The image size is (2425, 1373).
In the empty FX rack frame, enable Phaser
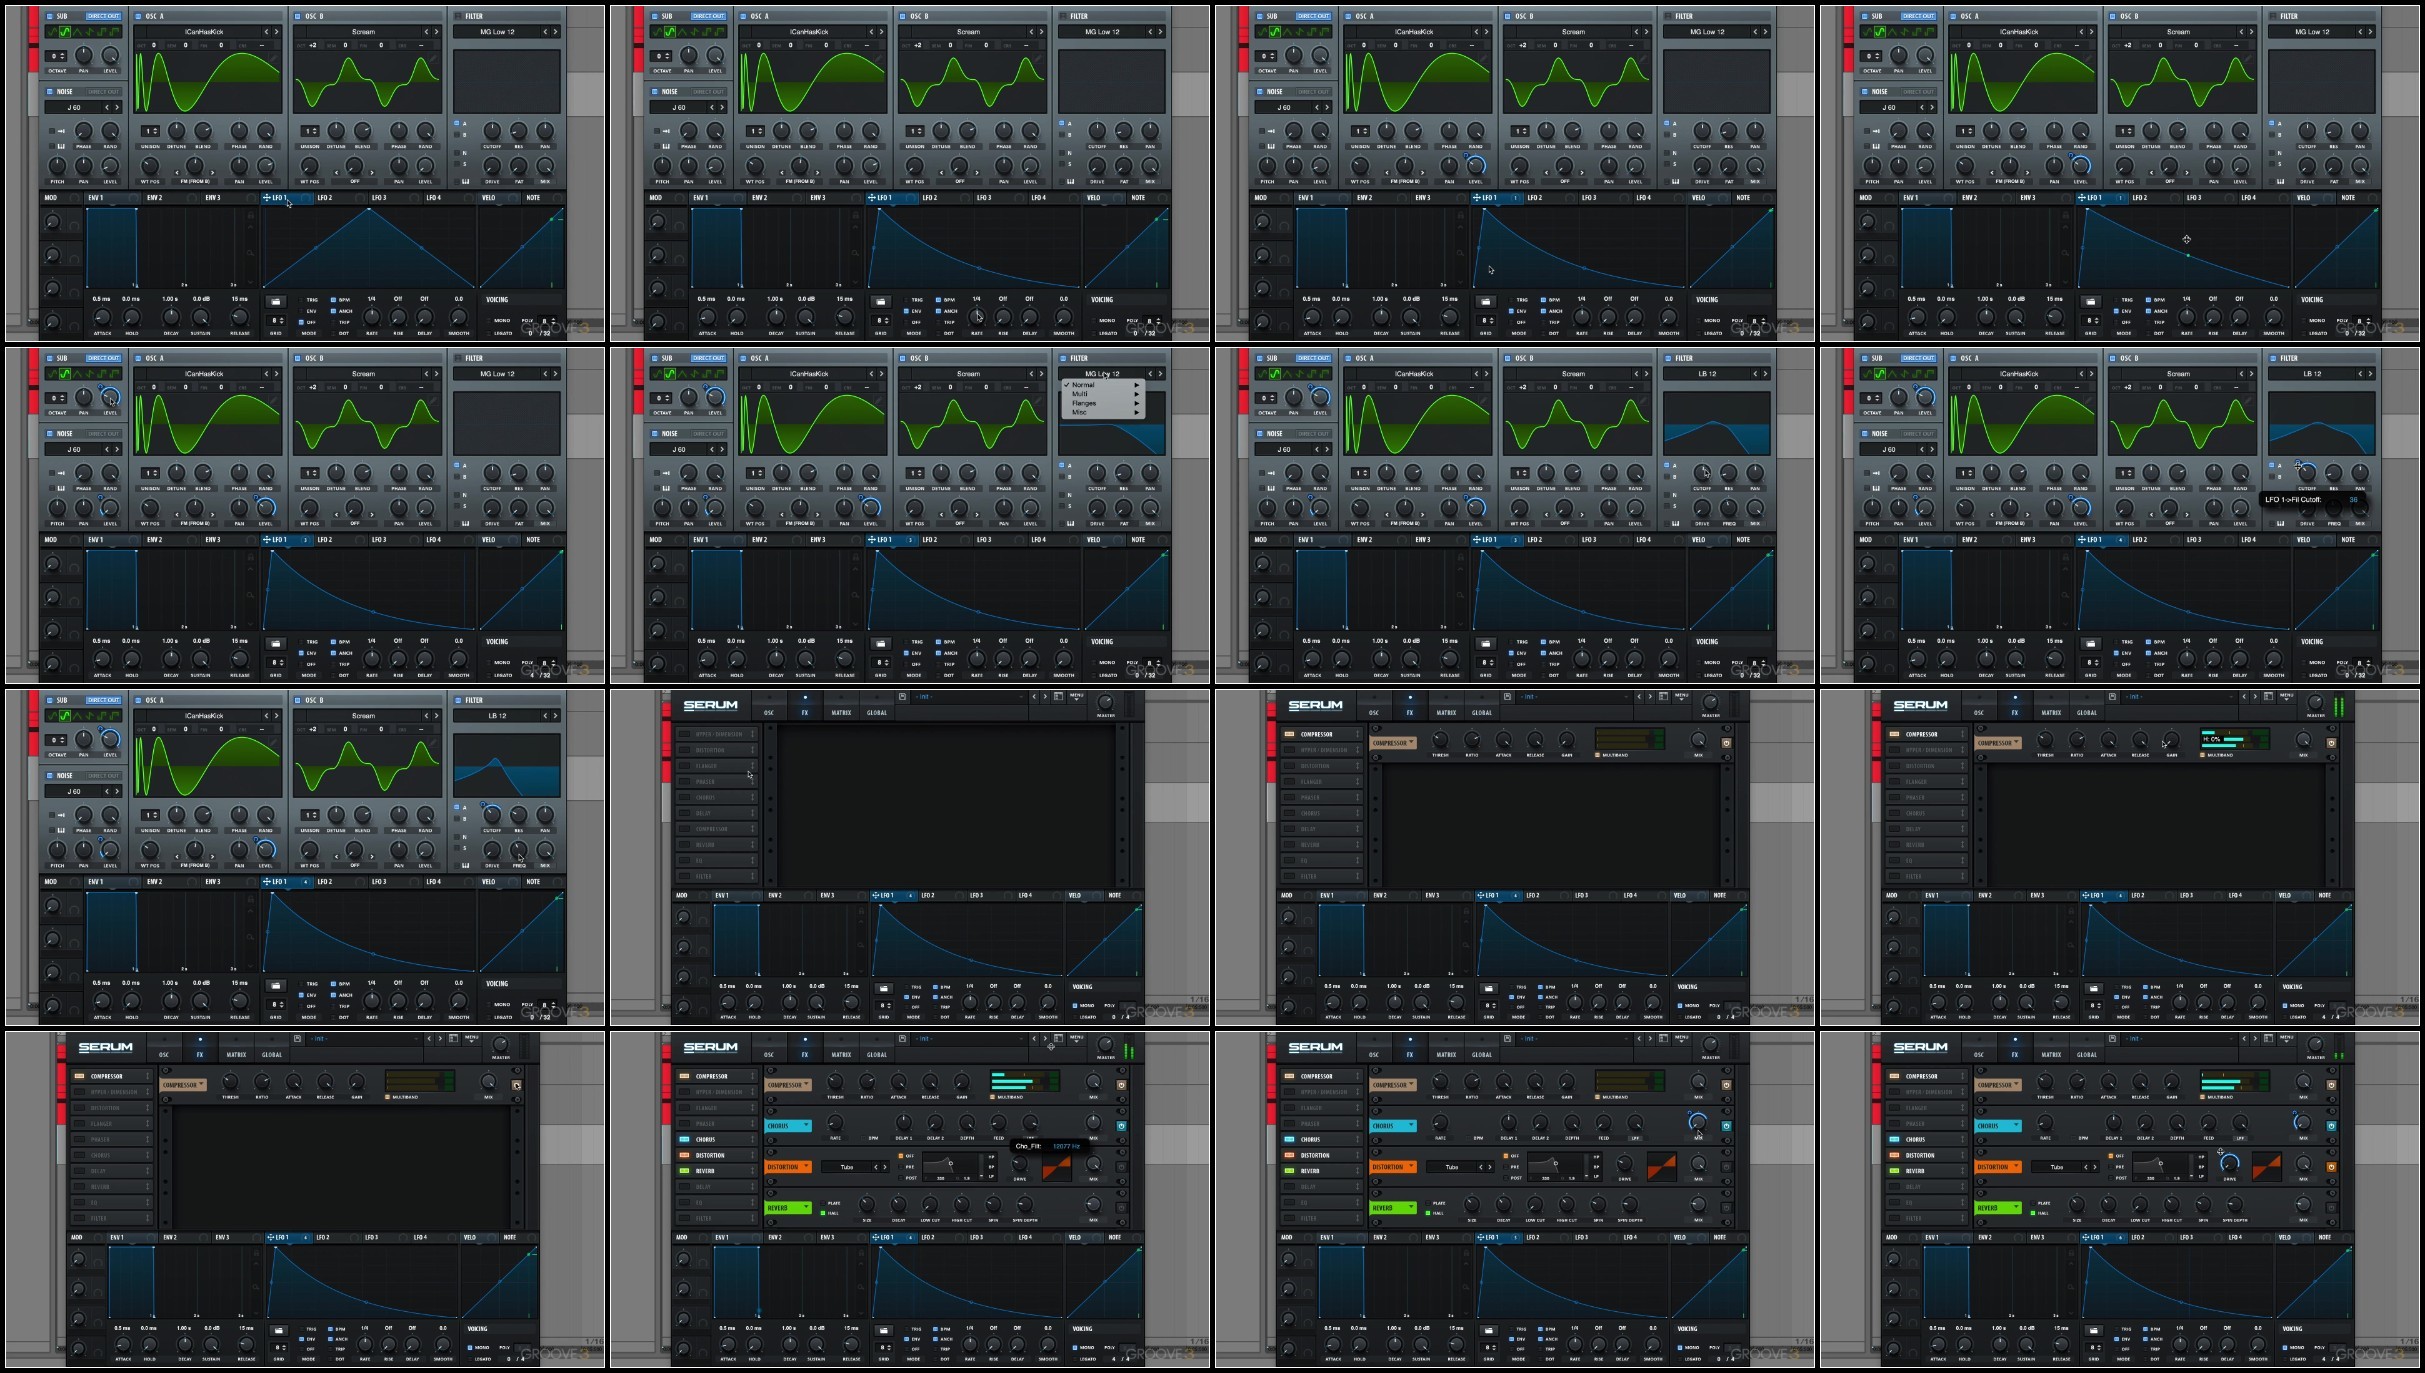coord(684,782)
